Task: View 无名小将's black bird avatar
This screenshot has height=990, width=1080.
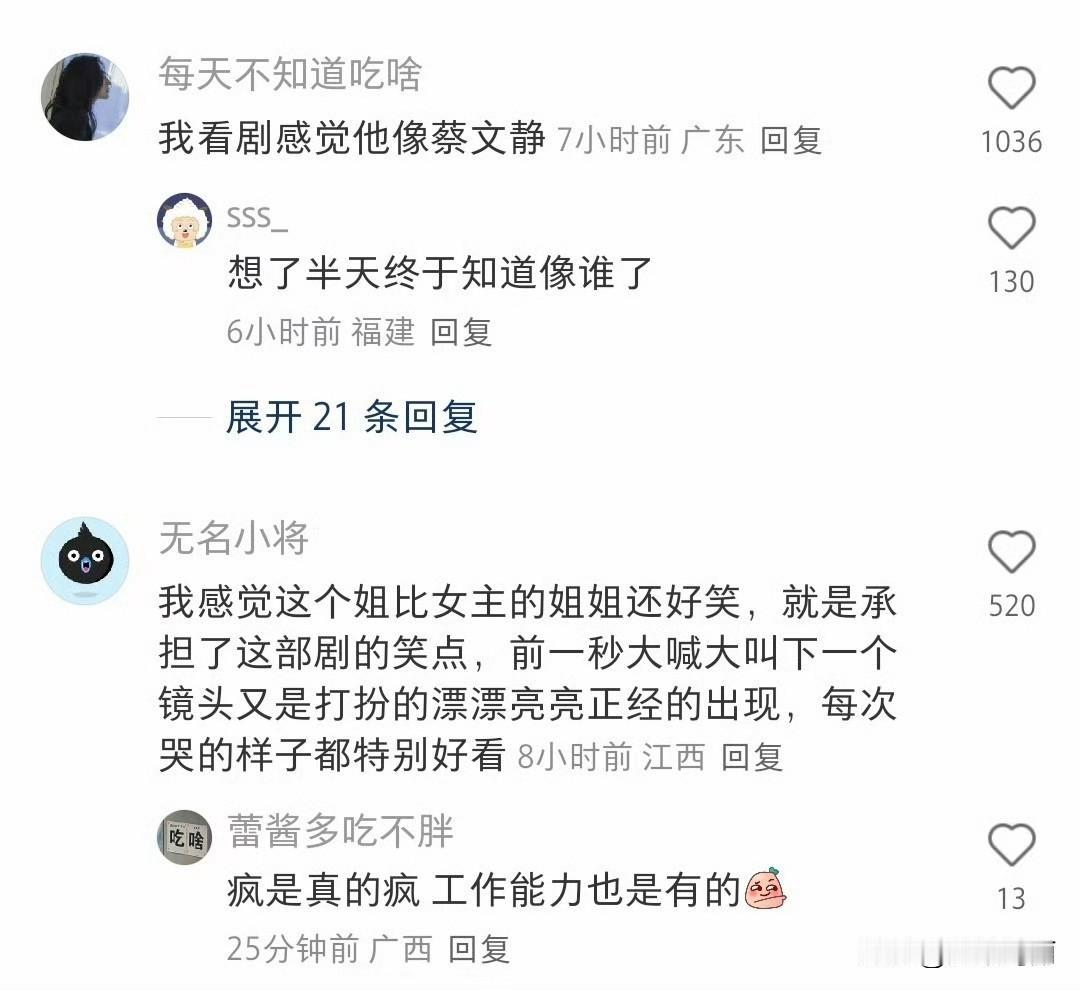Action: pyautogui.click(x=85, y=561)
